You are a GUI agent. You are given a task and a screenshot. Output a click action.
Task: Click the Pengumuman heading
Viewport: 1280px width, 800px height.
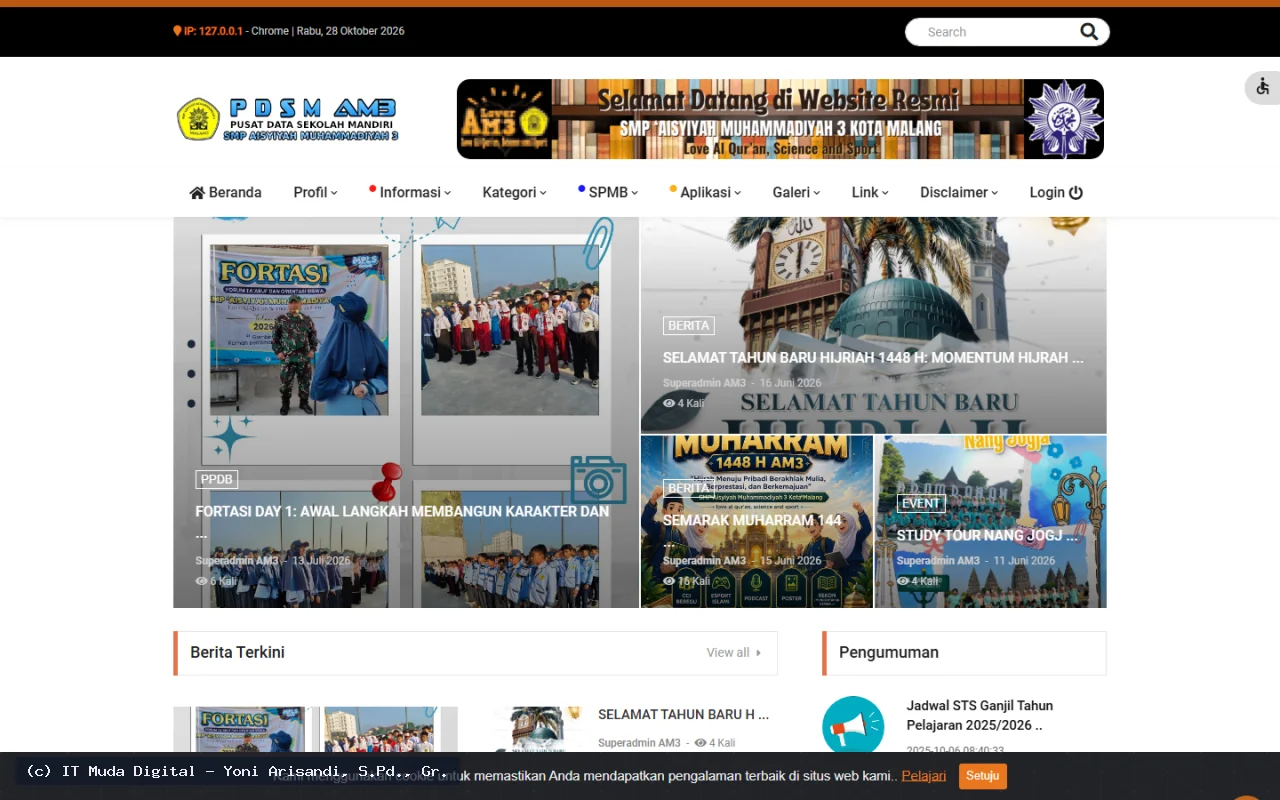(x=889, y=652)
